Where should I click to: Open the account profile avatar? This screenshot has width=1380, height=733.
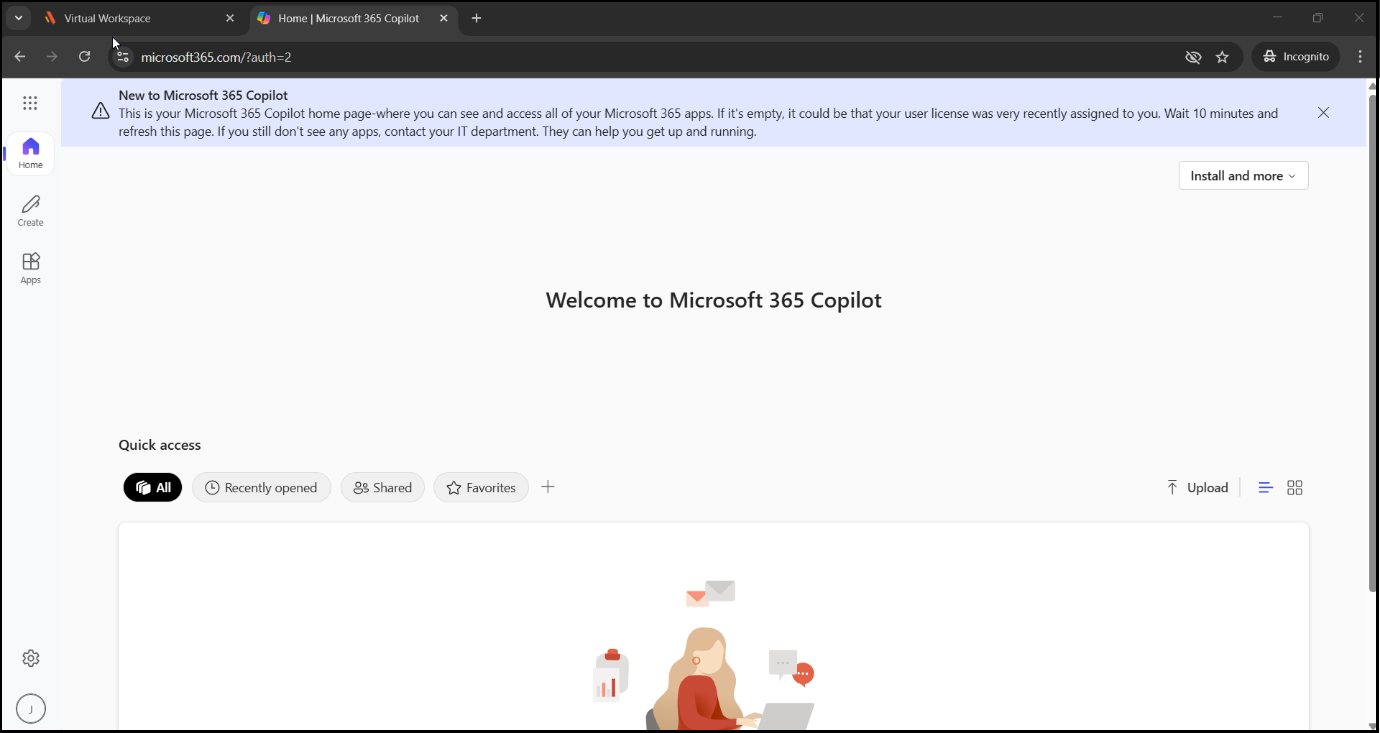(31, 709)
